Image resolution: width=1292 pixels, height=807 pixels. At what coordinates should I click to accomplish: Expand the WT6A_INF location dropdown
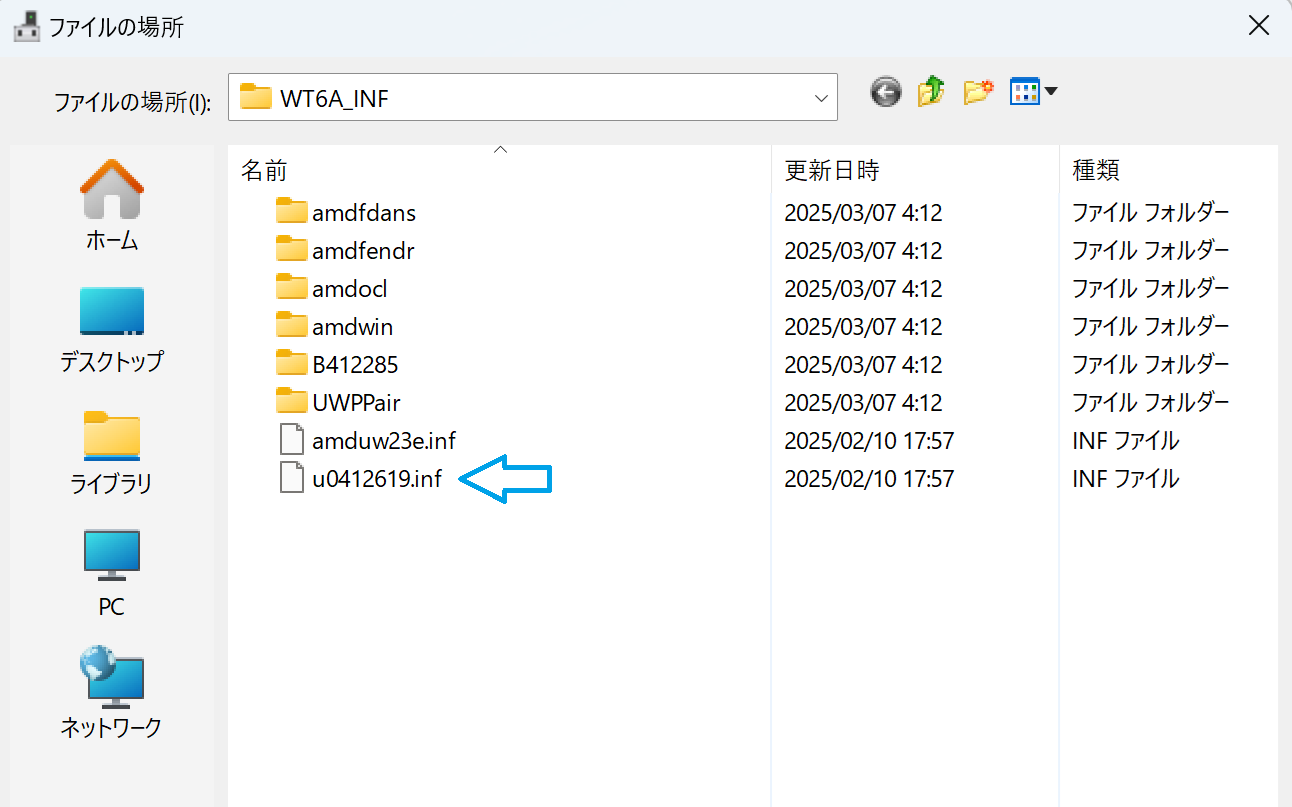[x=821, y=98]
